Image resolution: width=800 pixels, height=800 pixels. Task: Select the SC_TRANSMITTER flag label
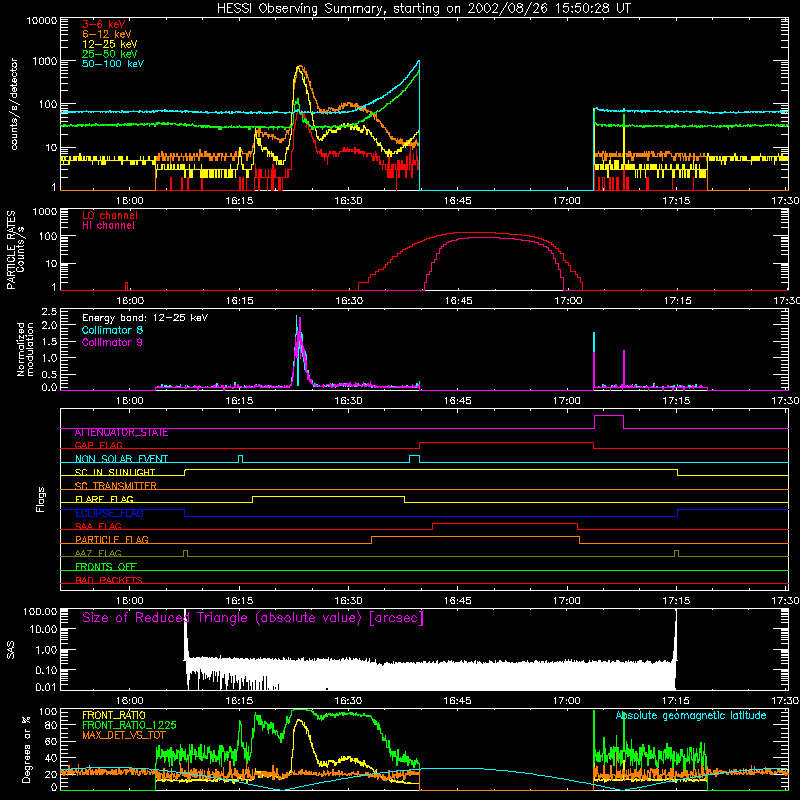click(x=116, y=486)
